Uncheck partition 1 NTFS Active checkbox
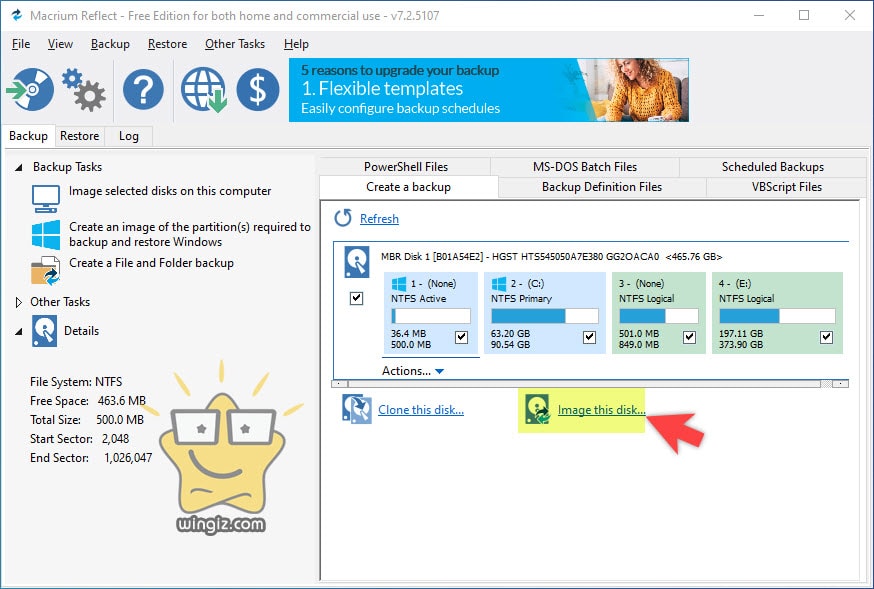This screenshot has height=589, width=874. (462, 337)
